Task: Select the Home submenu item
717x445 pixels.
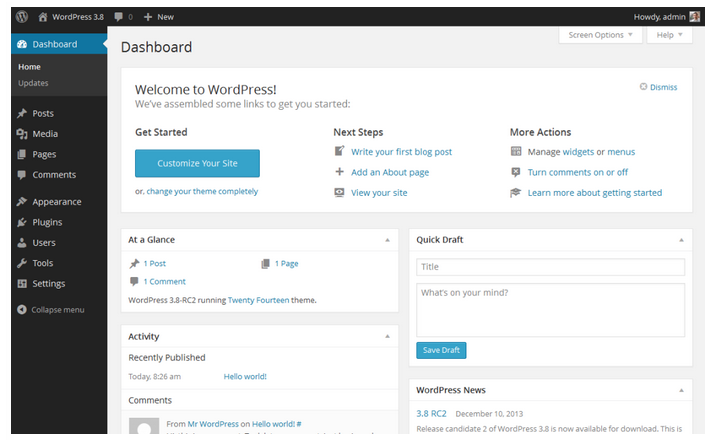Action: click(29, 67)
